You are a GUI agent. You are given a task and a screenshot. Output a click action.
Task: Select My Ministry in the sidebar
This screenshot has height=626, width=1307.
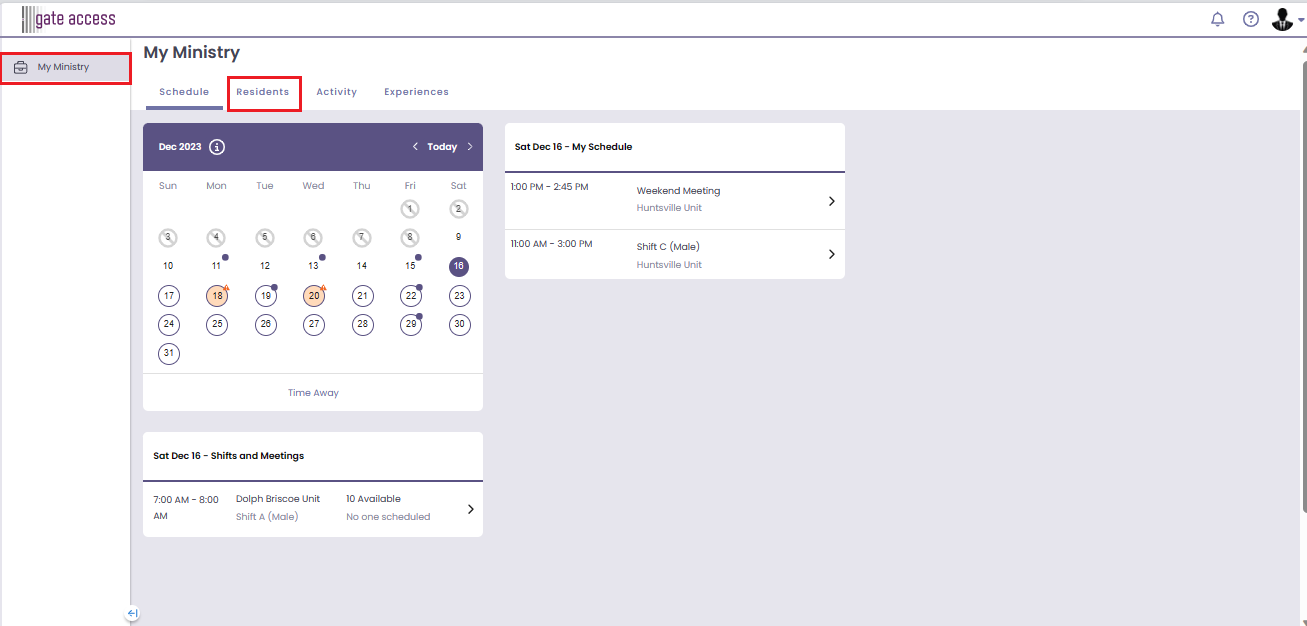[x=65, y=68]
